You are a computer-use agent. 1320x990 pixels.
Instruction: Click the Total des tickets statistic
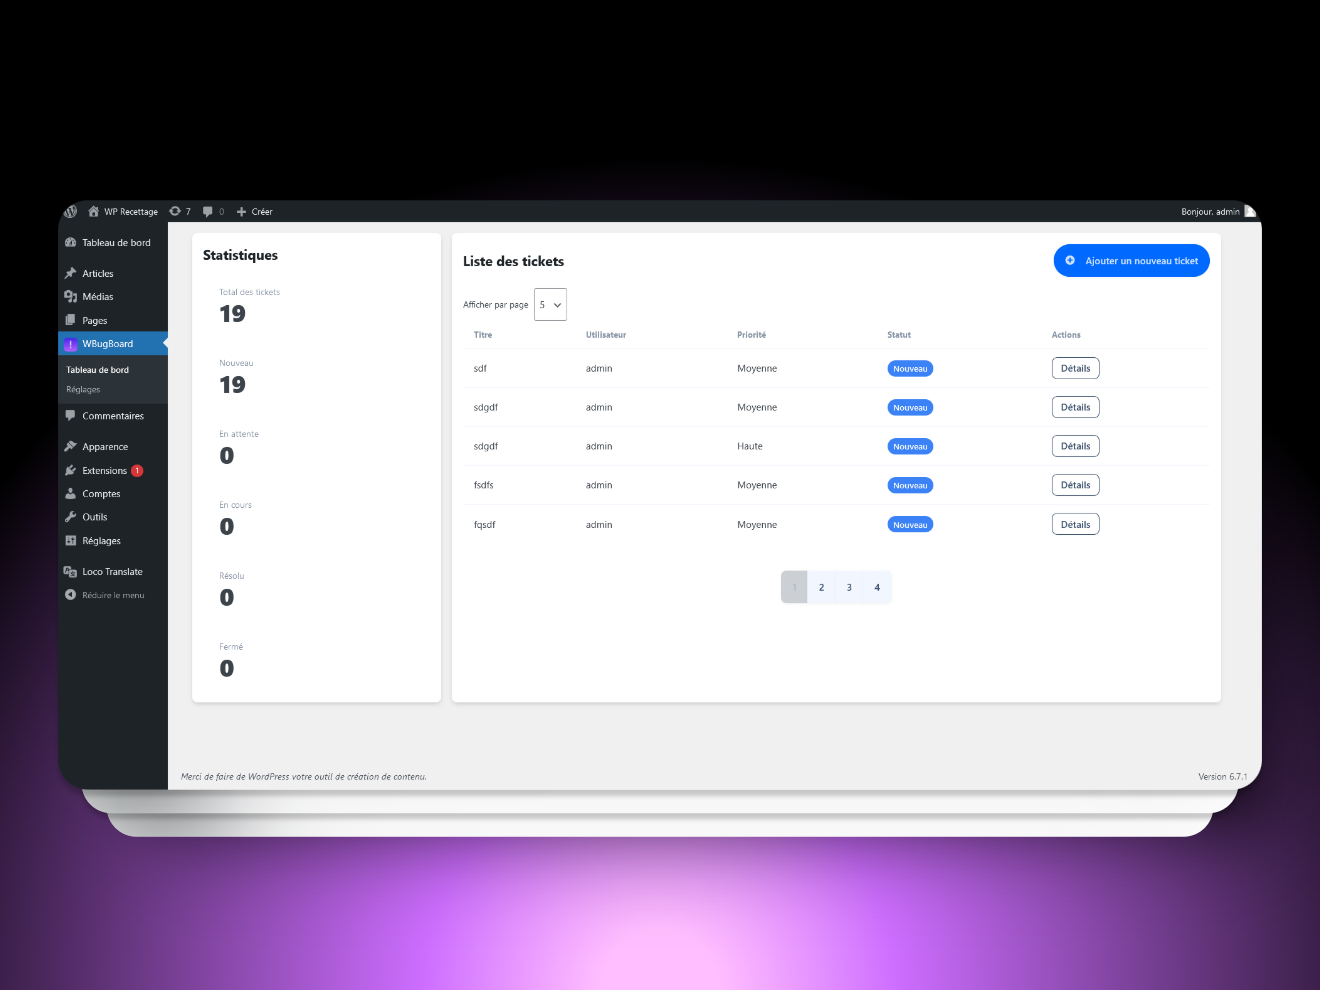[x=249, y=305]
